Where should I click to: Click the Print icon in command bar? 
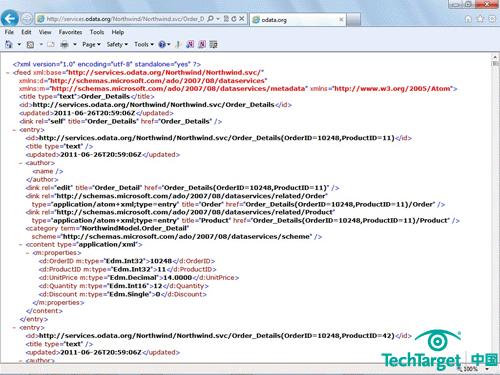(64, 44)
